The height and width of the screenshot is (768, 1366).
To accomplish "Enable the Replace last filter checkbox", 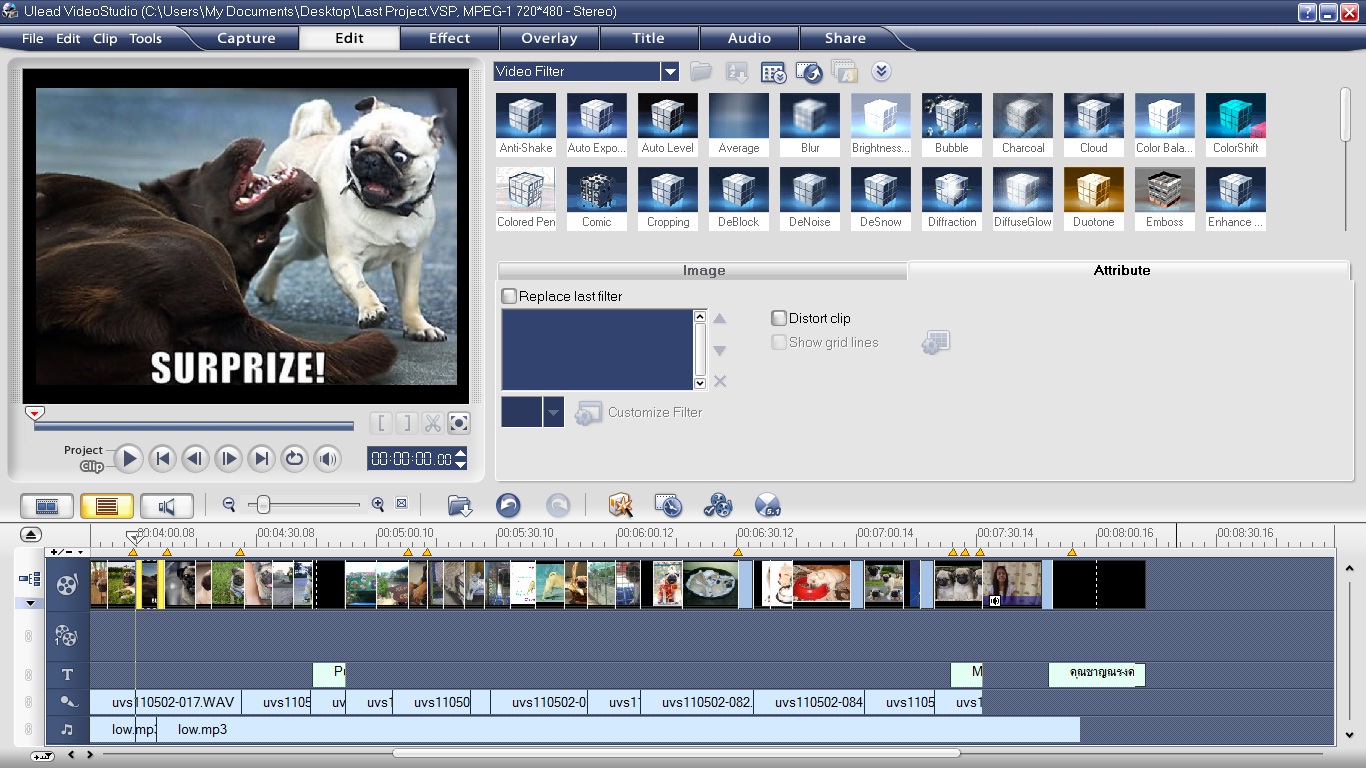I will tap(510, 297).
